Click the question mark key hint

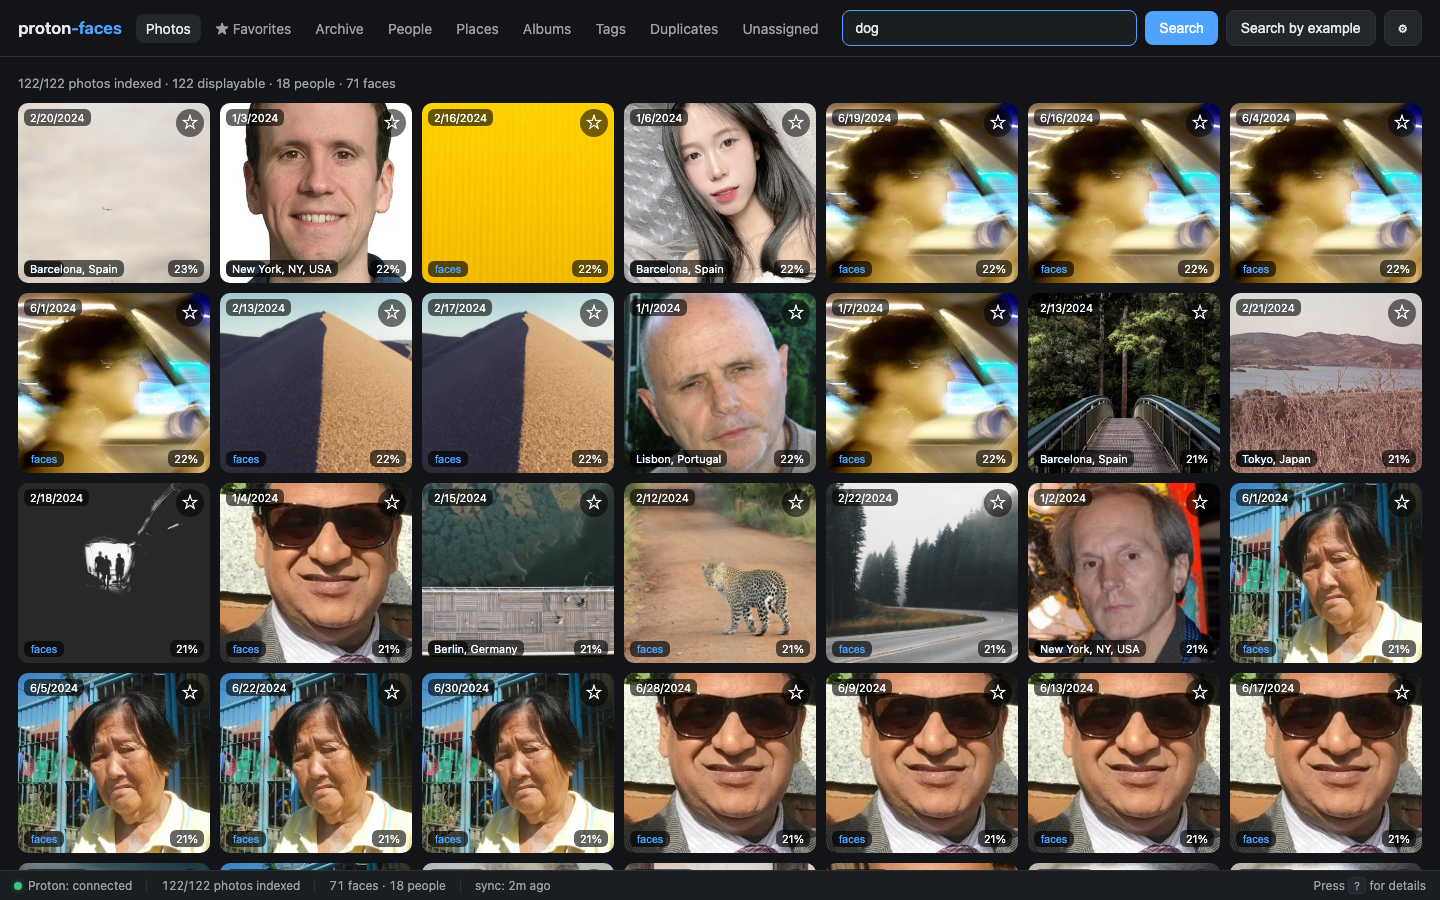(1357, 886)
